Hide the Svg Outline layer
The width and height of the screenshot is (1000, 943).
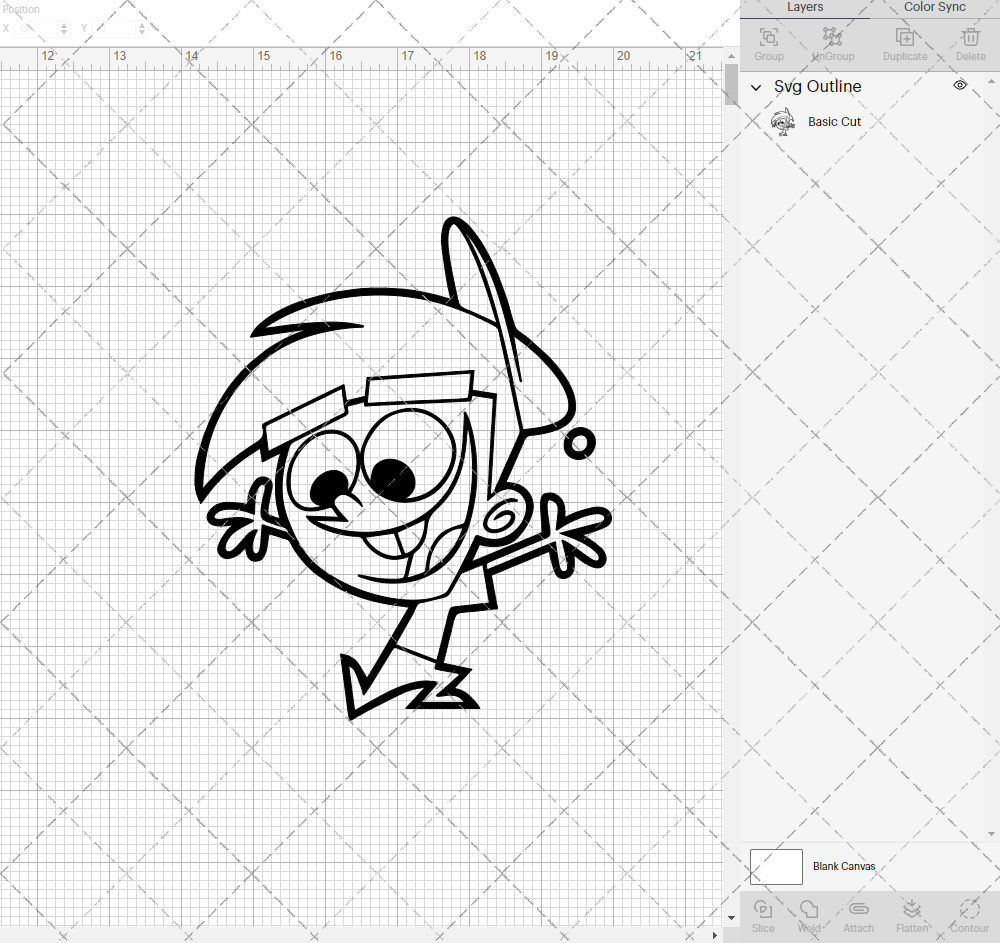click(959, 85)
